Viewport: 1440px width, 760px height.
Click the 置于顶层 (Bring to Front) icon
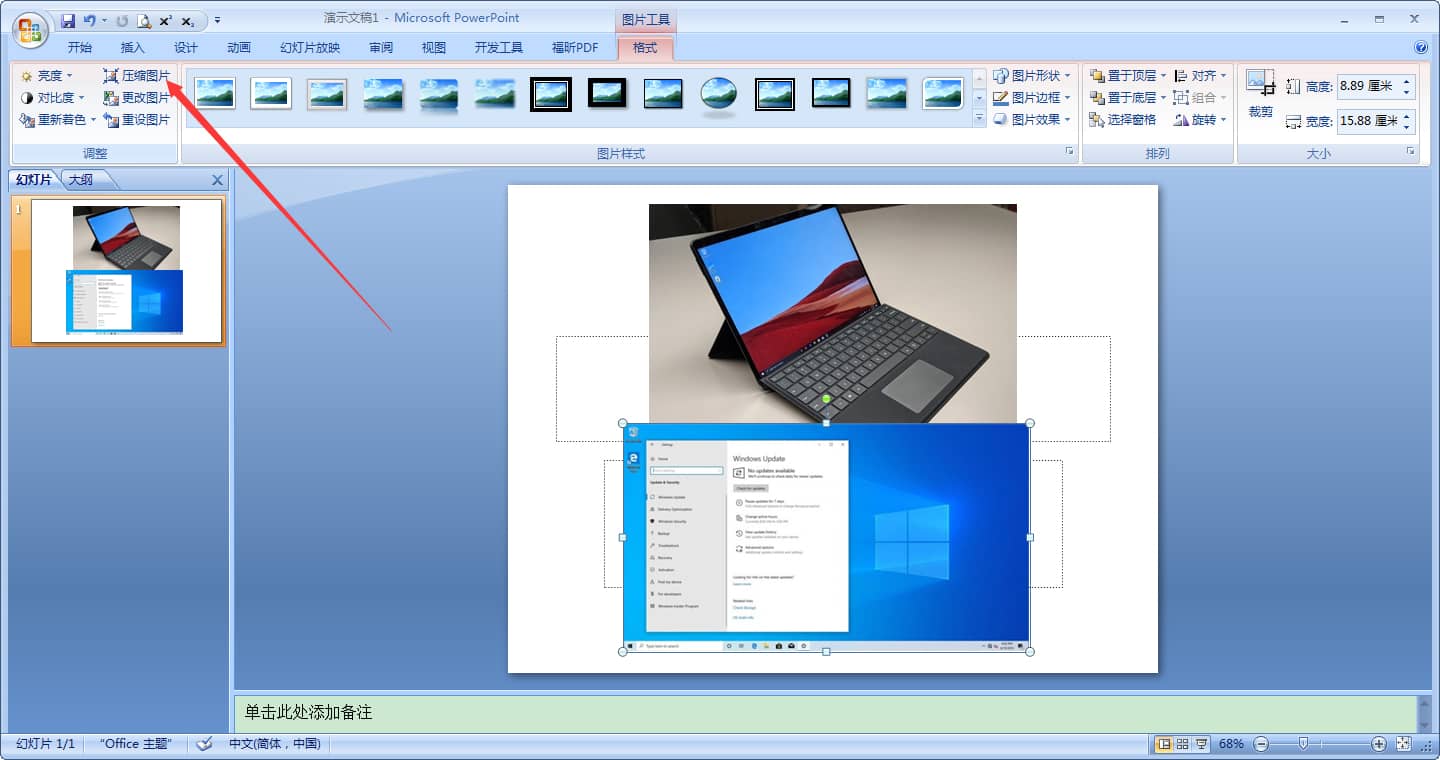(1100, 74)
